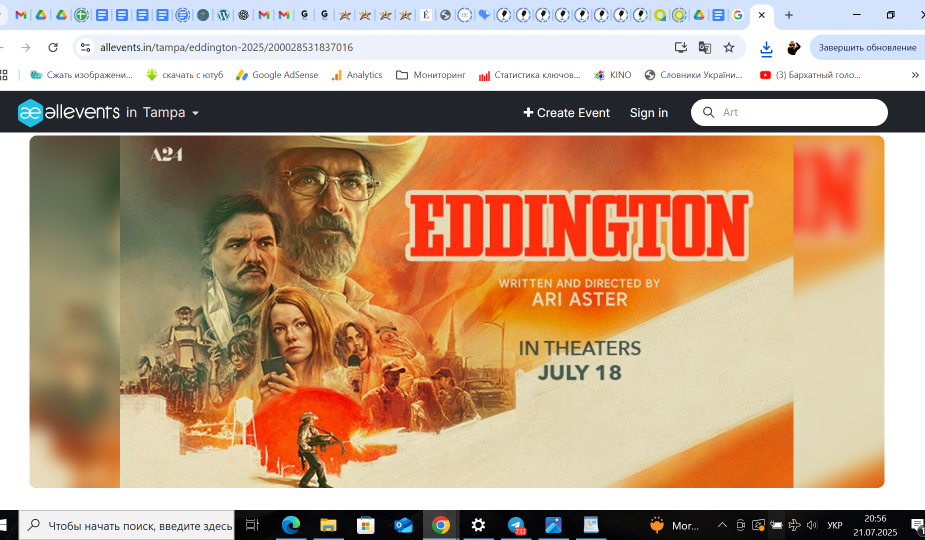
Task: Click the allevents logo
Action: (68, 112)
